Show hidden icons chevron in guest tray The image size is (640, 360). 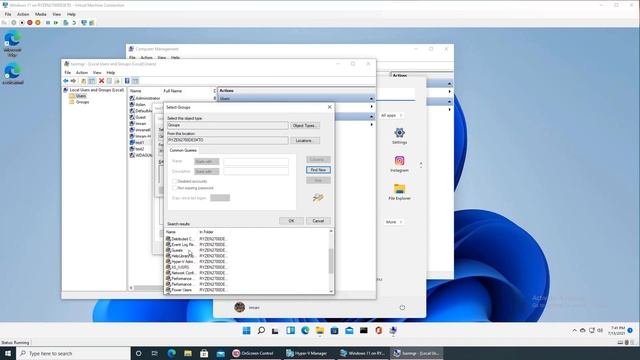[574, 331]
